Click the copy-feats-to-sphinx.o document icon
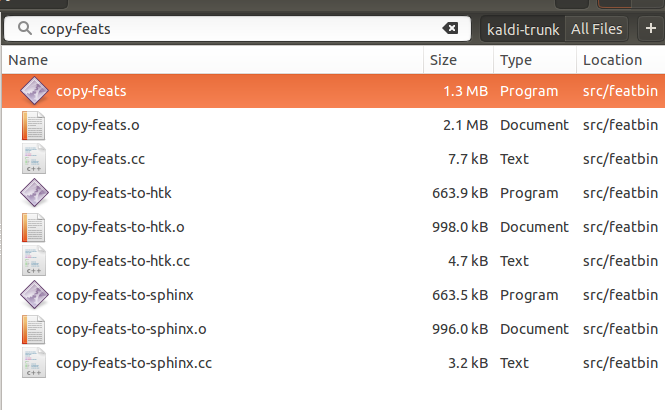This screenshot has height=410, width=665. tap(34, 329)
